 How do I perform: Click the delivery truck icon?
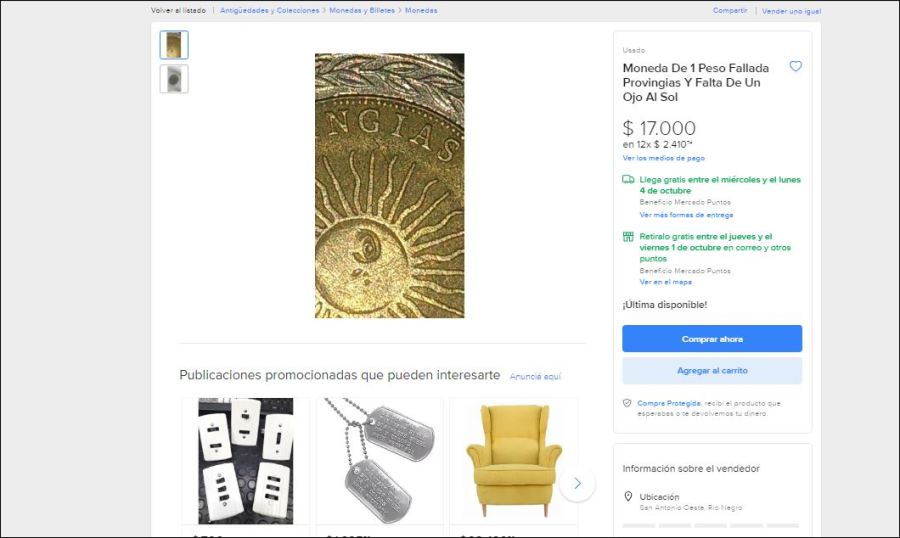click(628, 180)
